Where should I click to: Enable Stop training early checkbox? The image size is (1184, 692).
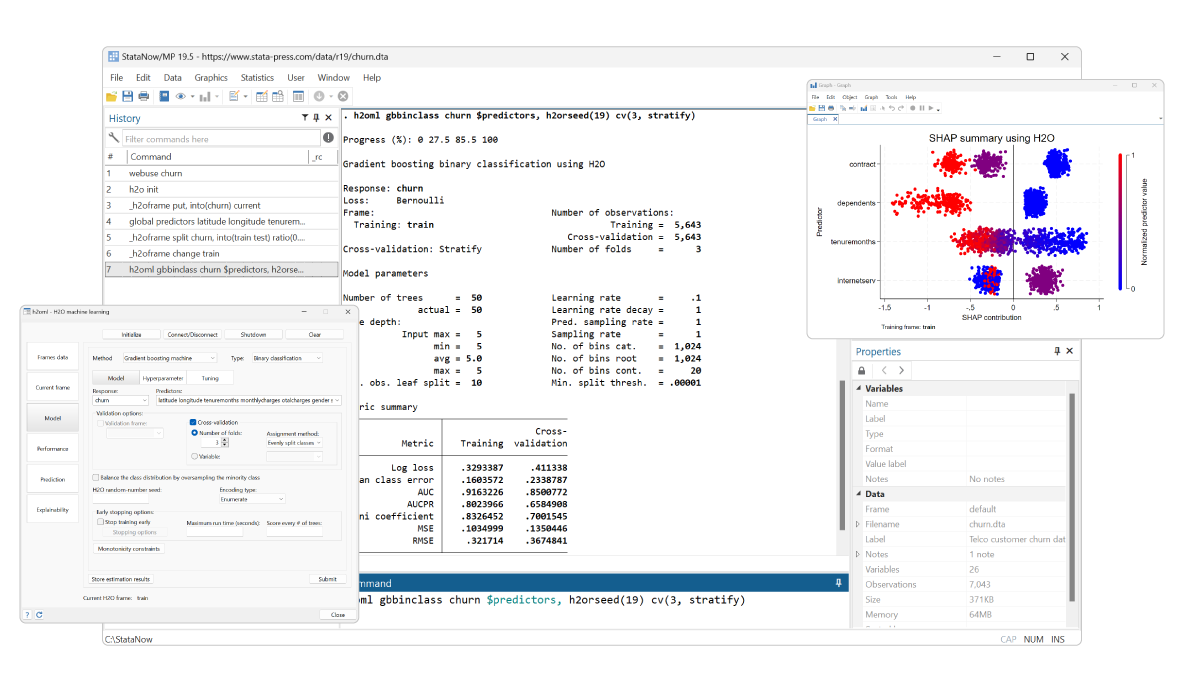(100, 522)
